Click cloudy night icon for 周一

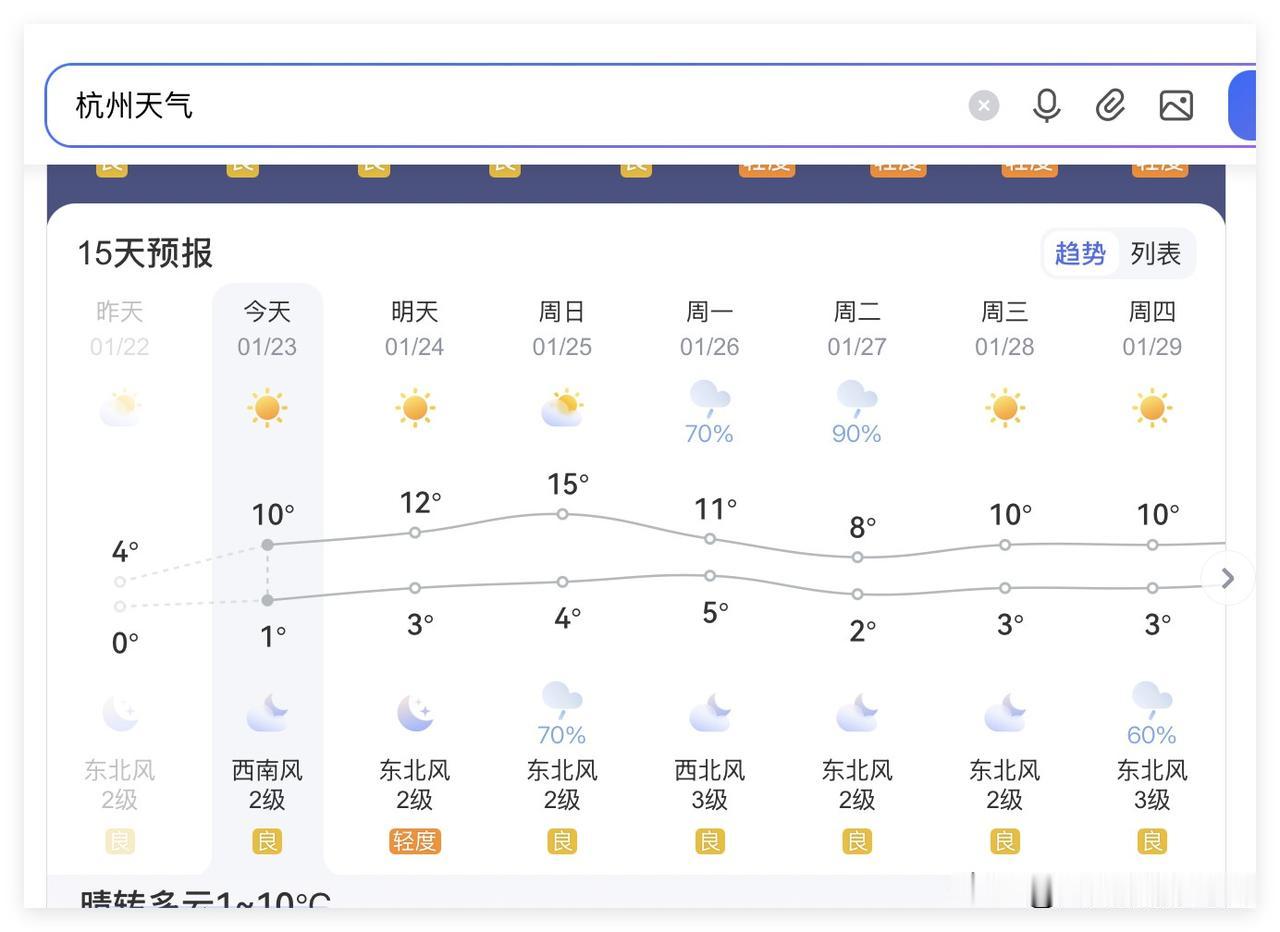[710, 713]
